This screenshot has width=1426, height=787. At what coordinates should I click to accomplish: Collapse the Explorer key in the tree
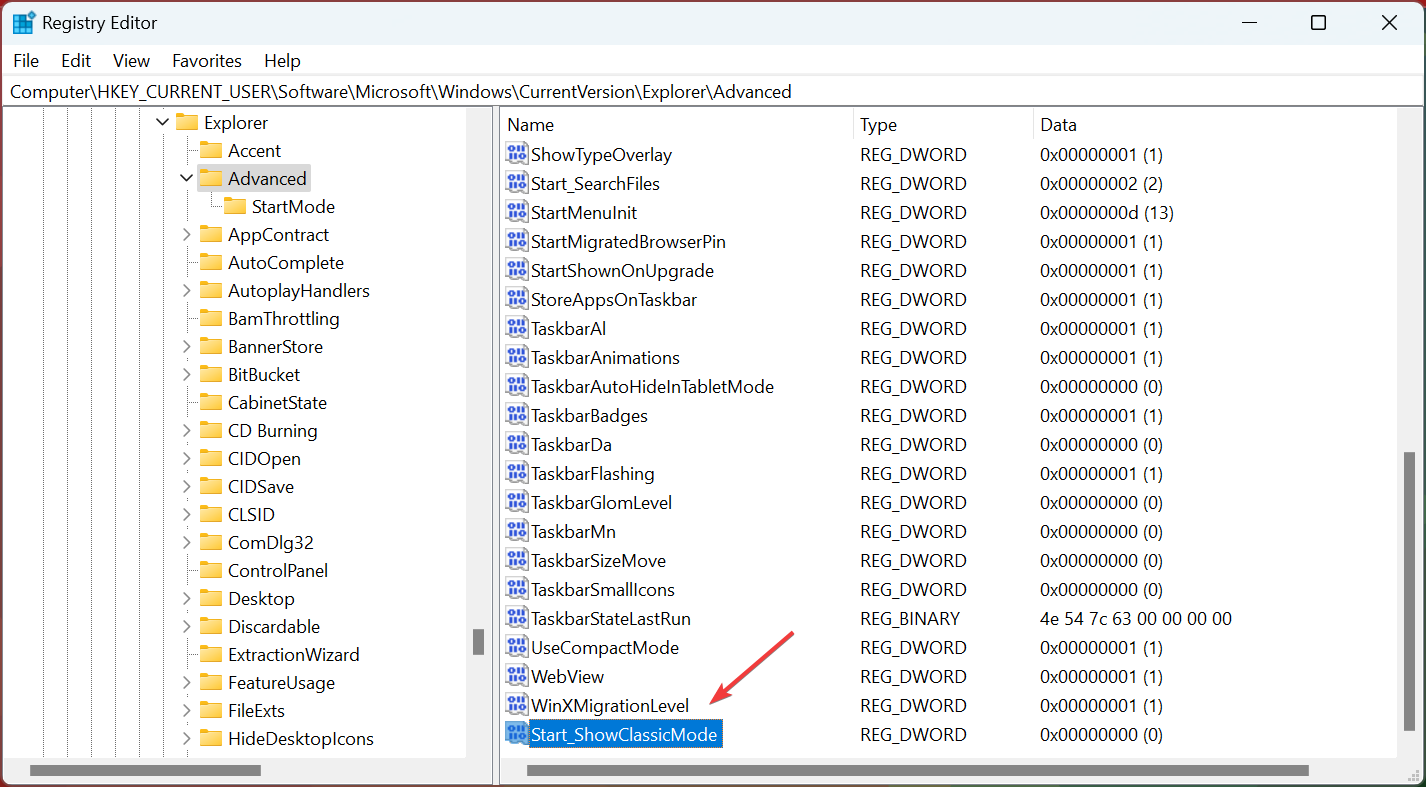click(x=163, y=122)
